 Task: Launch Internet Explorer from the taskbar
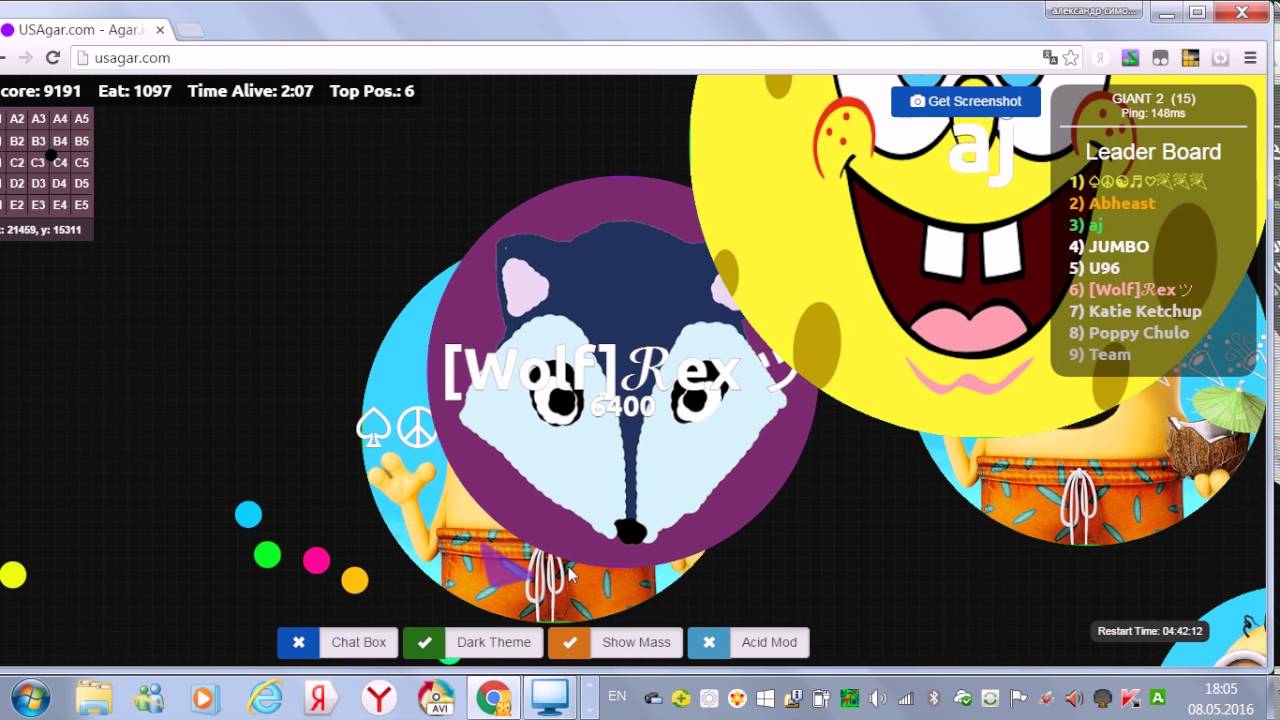pos(265,697)
